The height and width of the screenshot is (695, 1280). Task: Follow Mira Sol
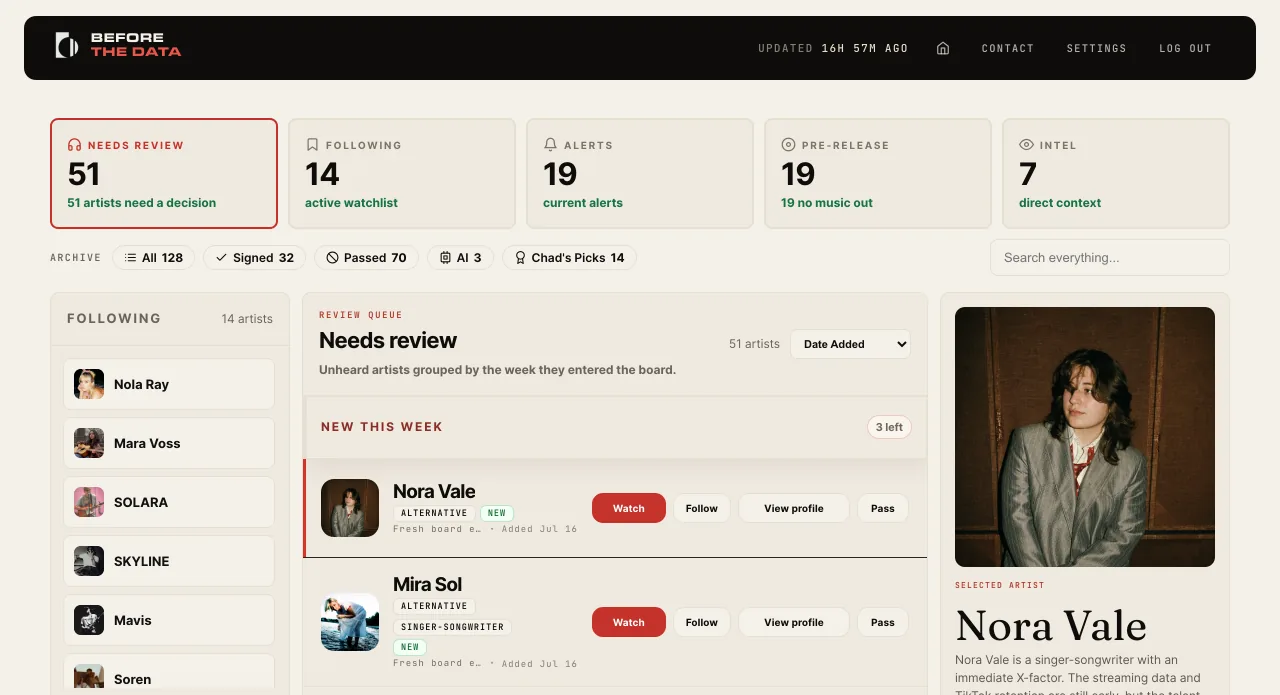[702, 622]
